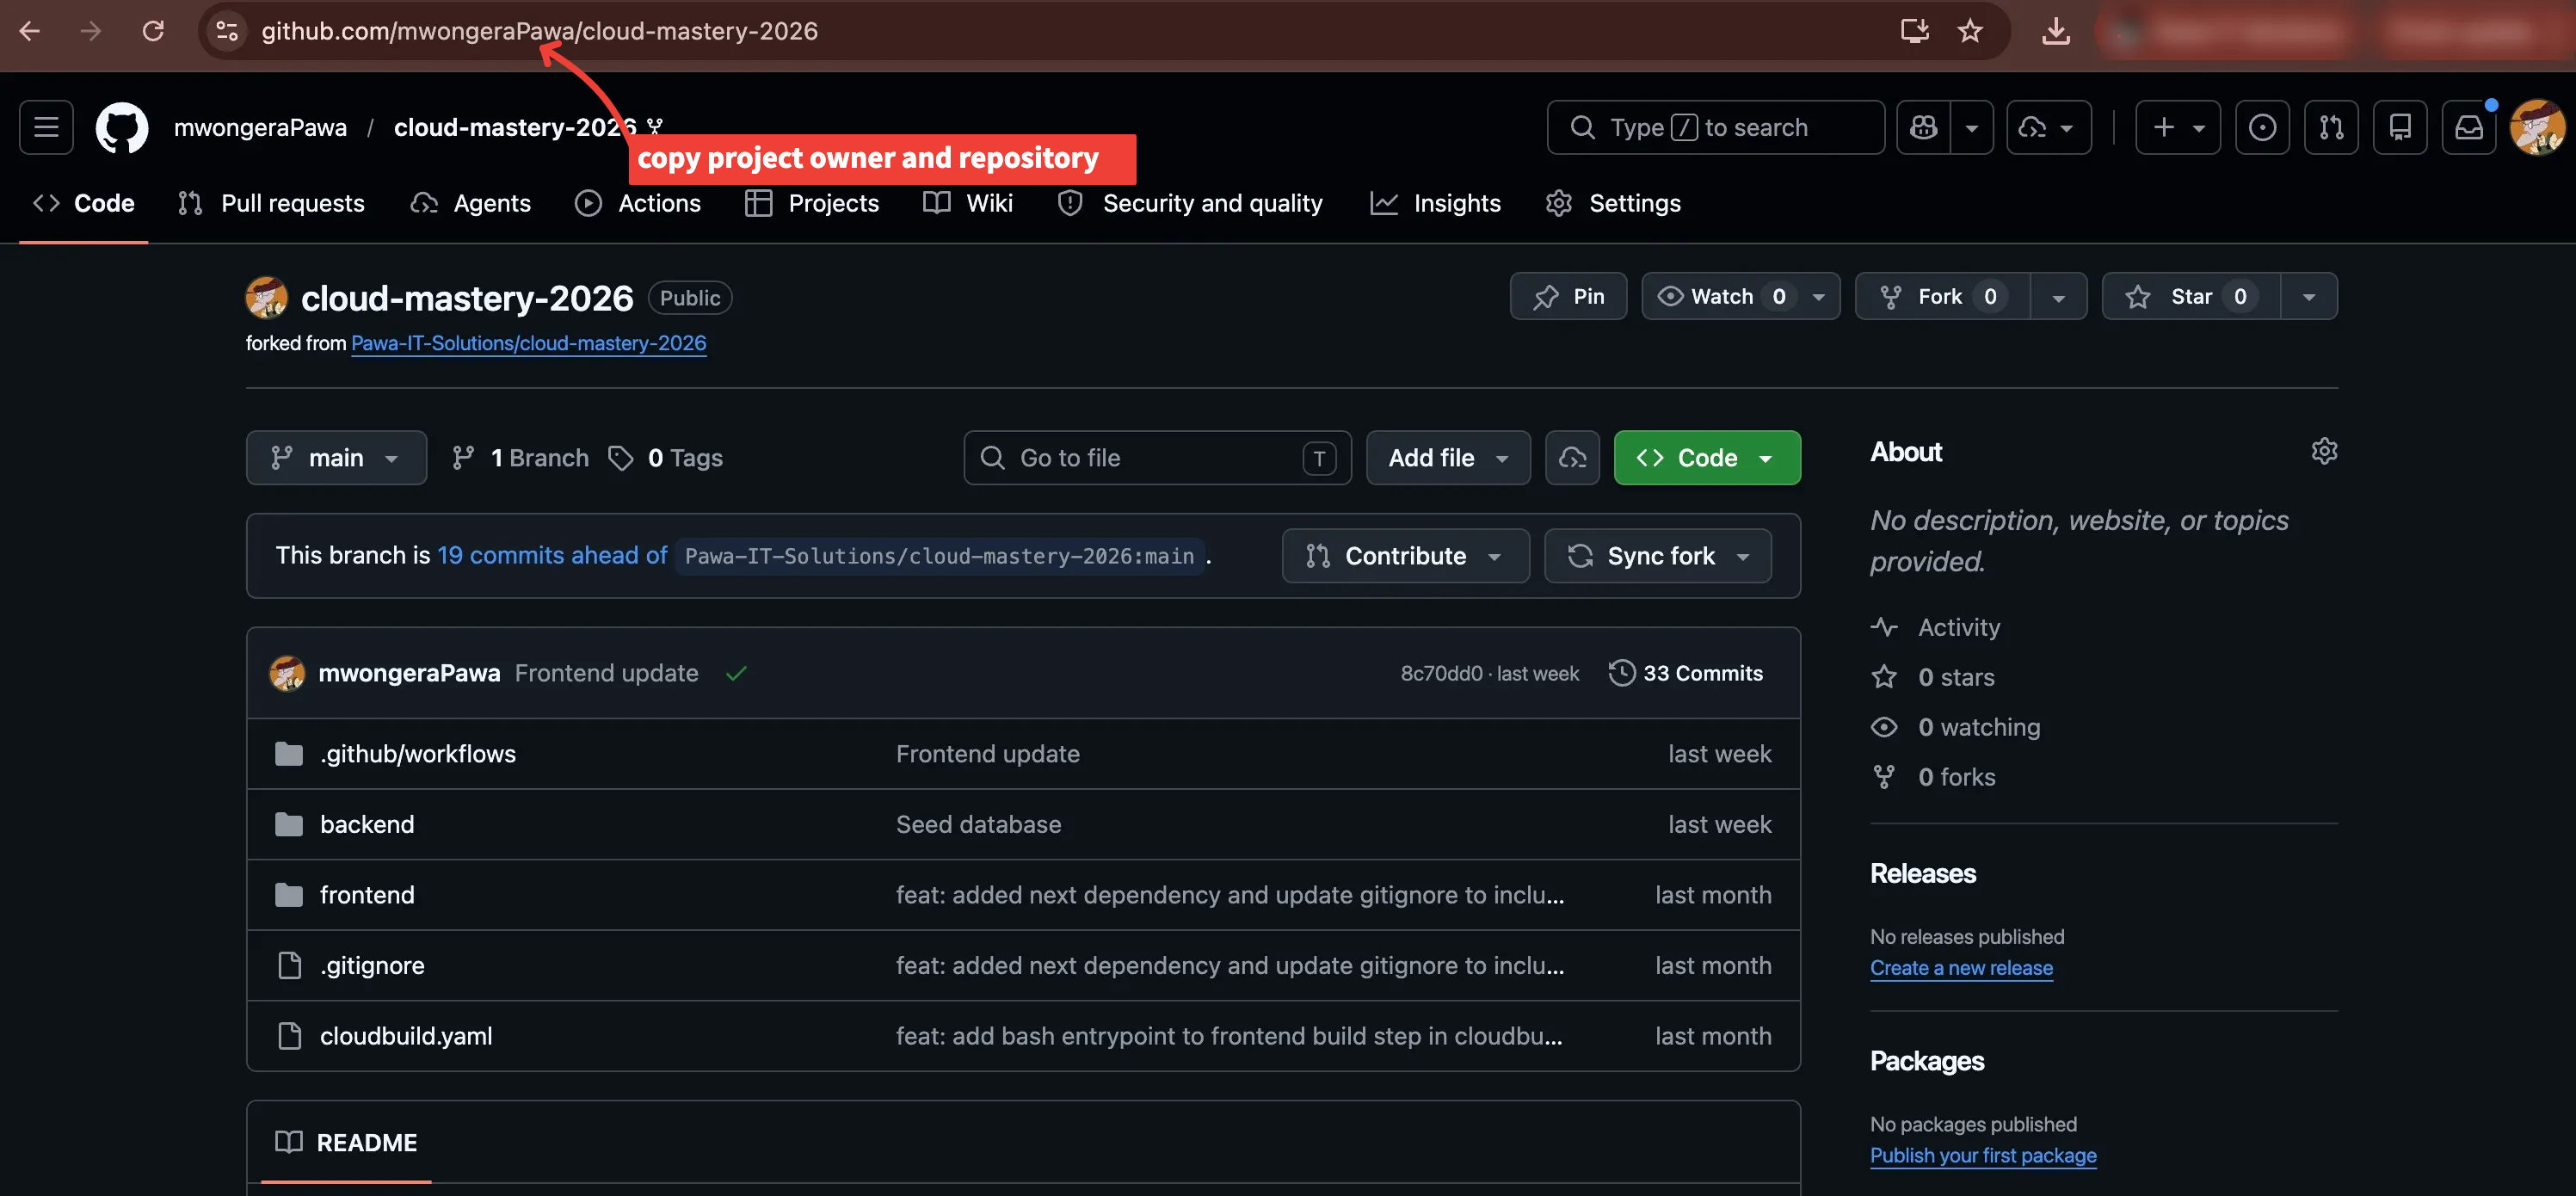Follow the Pawa-IT-Solutions/cloud-mastery-2026 fork link

coord(528,343)
